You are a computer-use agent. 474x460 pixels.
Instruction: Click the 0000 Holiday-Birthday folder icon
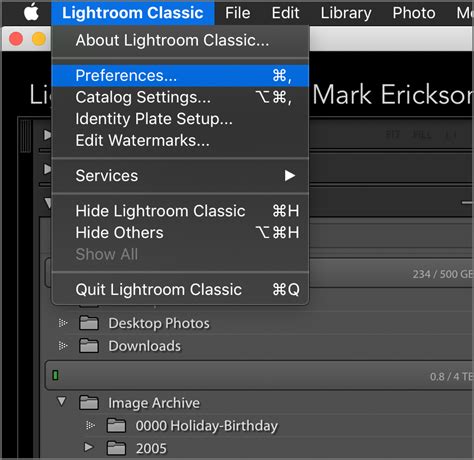click(x=116, y=426)
